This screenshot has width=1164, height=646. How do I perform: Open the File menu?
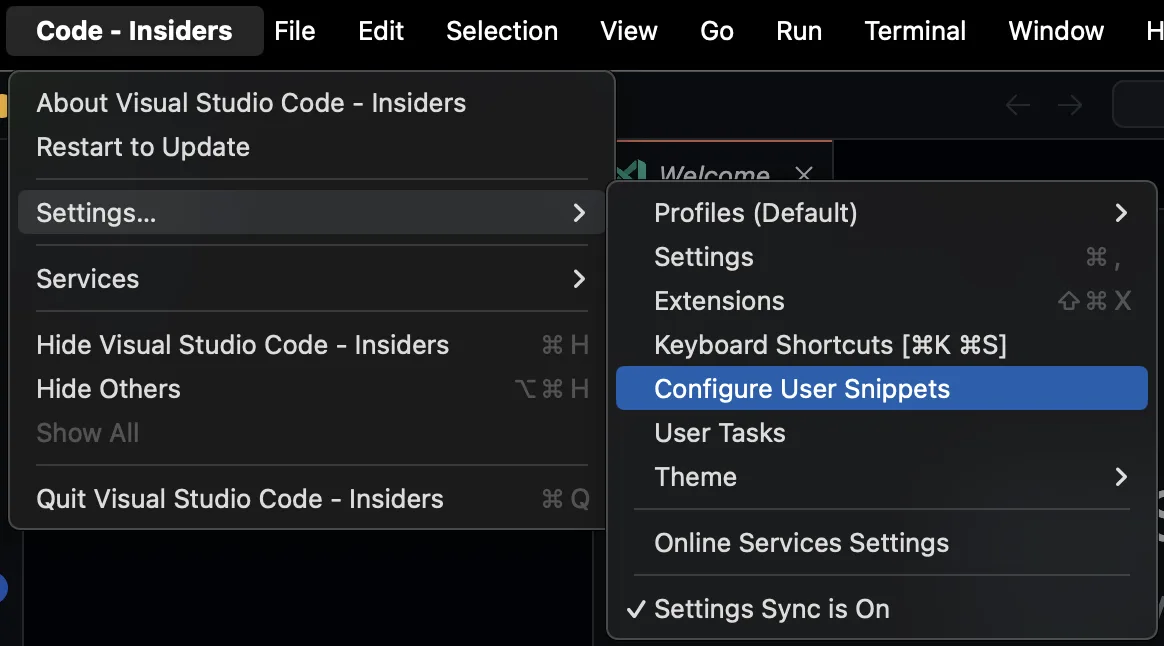click(295, 31)
